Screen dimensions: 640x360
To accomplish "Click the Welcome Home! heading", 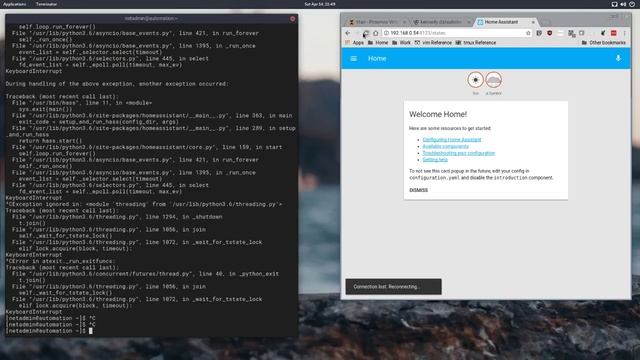I will pyautogui.click(x=438, y=114).
